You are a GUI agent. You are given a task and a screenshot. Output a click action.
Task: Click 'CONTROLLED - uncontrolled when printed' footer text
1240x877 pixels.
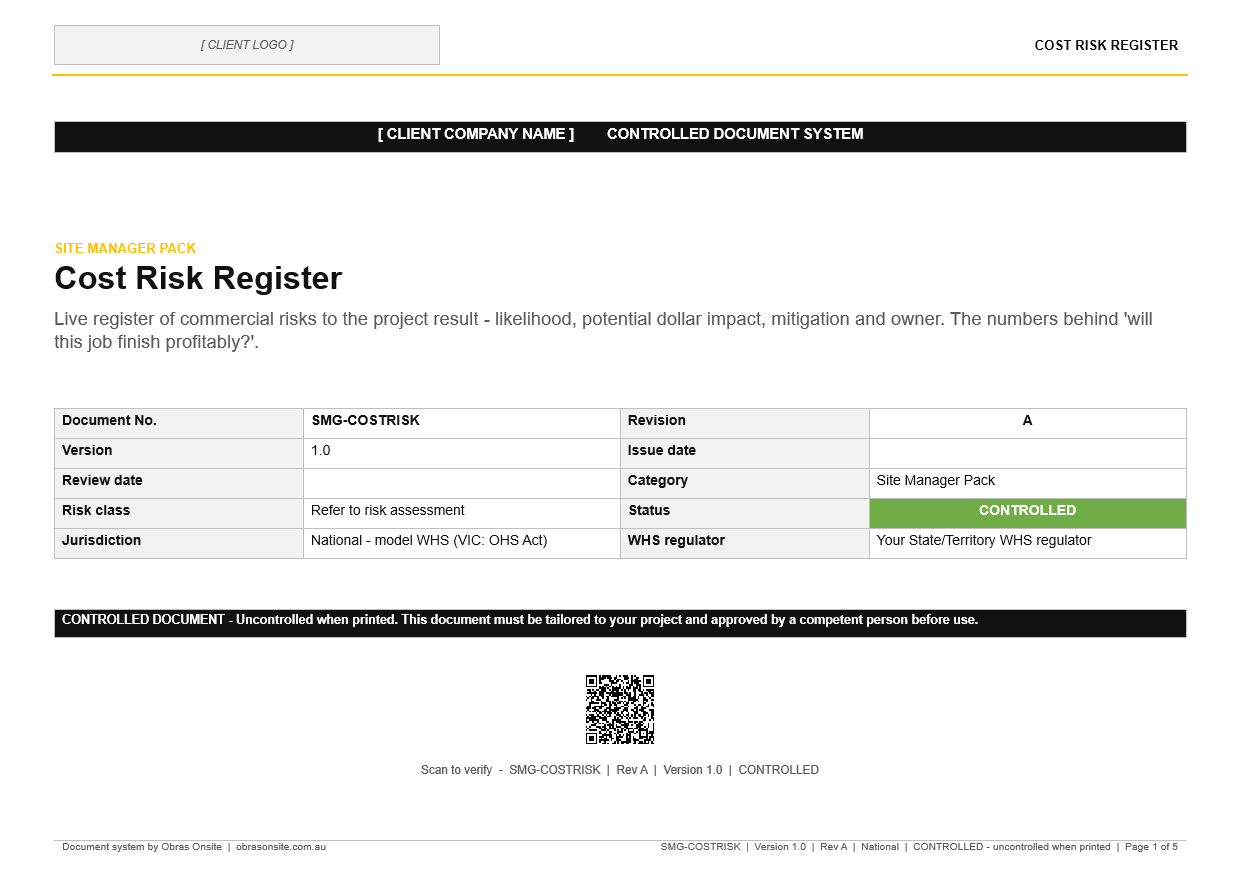click(1012, 847)
